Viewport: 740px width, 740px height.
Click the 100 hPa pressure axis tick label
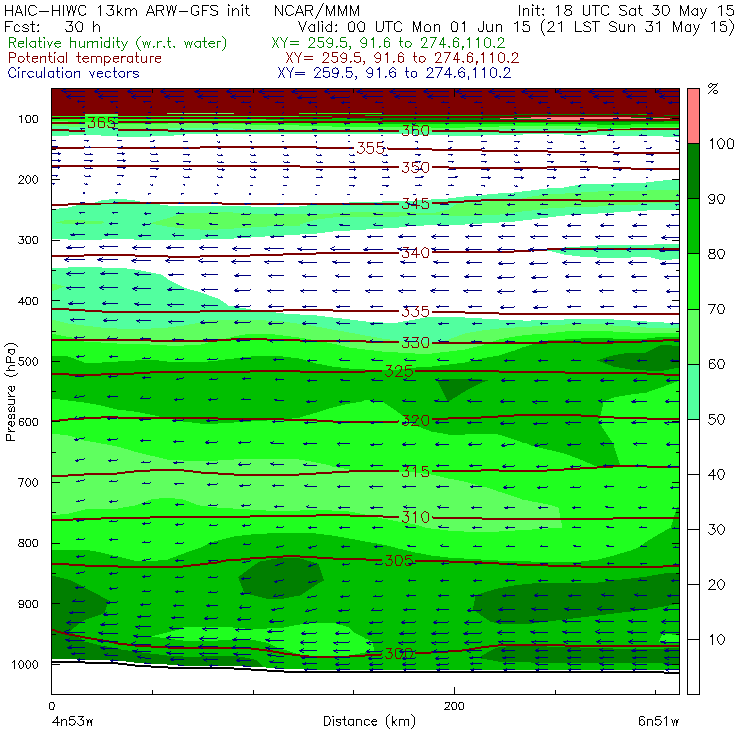[28, 119]
